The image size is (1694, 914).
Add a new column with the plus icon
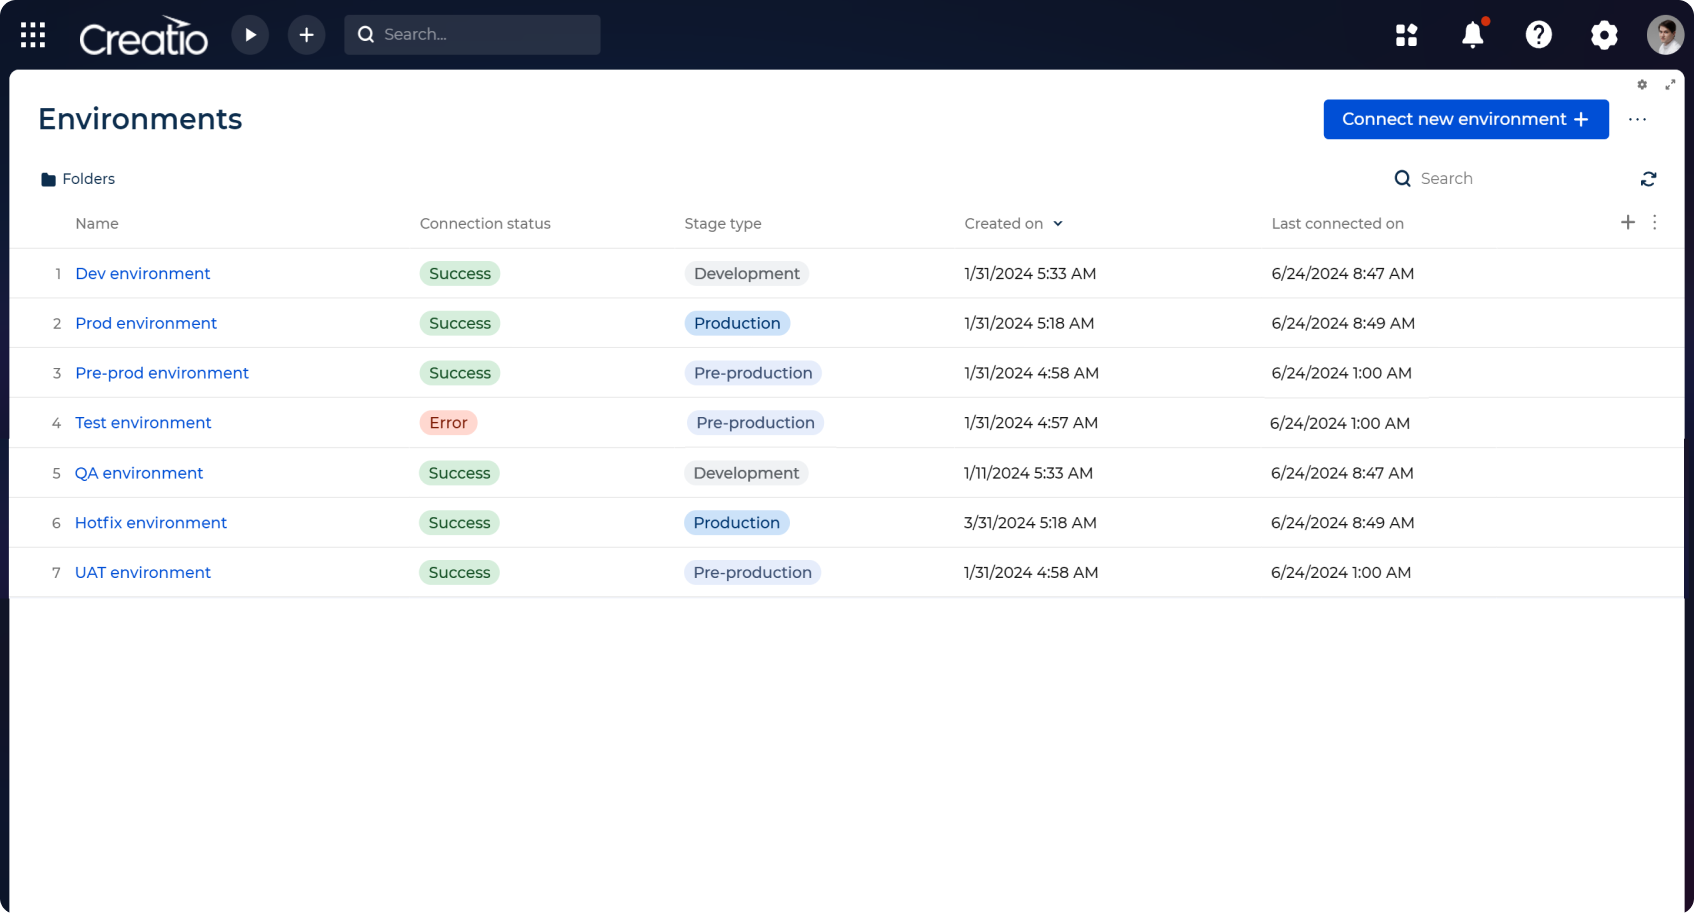(x=1627, y=223)
